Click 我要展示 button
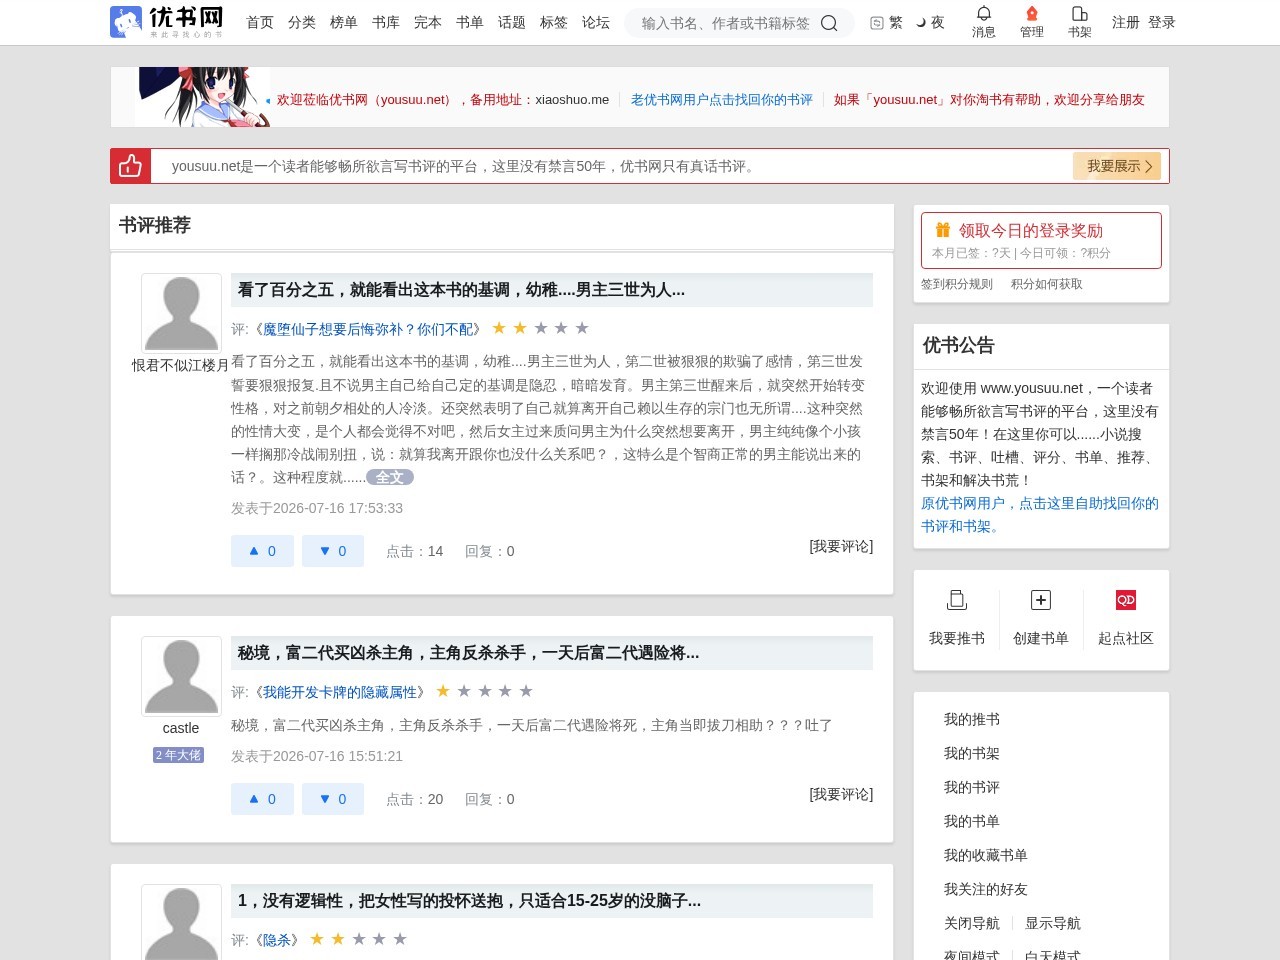Viewport: 1280px width, 960px height. pyautogui.click(x=1117, y=166)
